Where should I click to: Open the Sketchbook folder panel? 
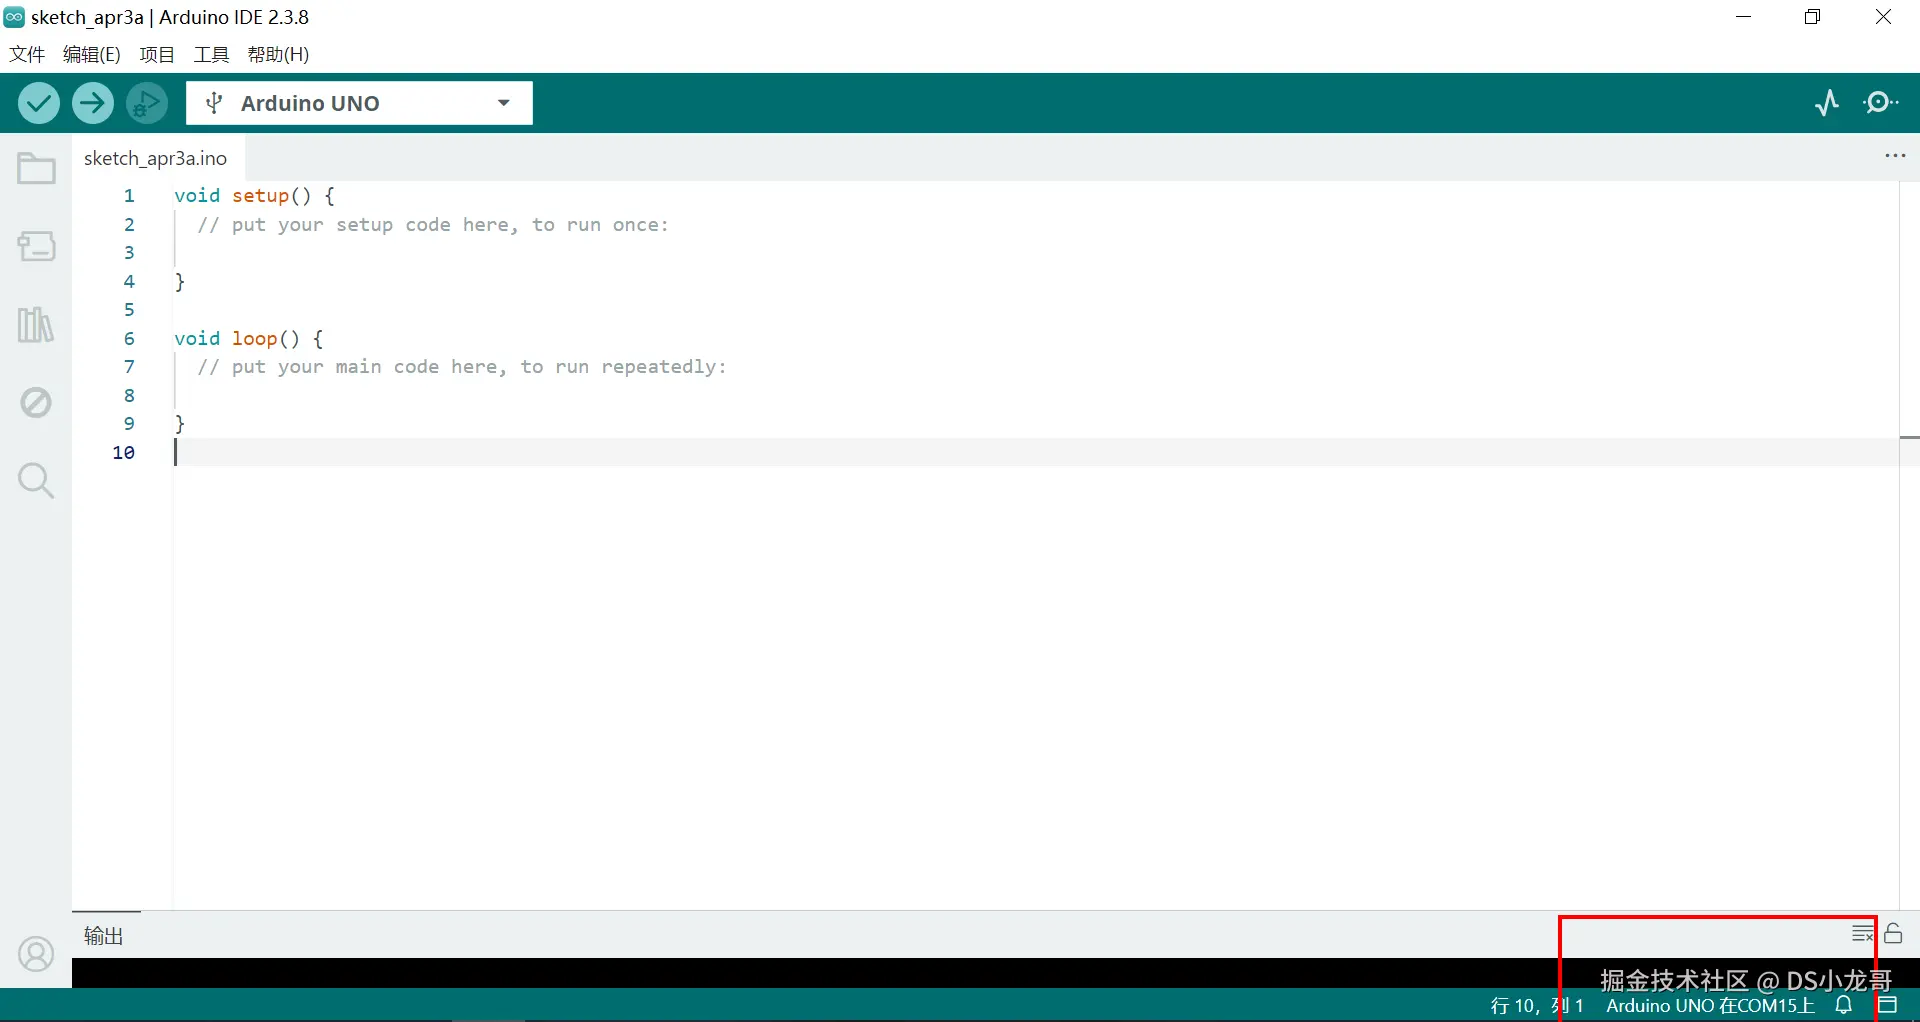pos(36,168)
